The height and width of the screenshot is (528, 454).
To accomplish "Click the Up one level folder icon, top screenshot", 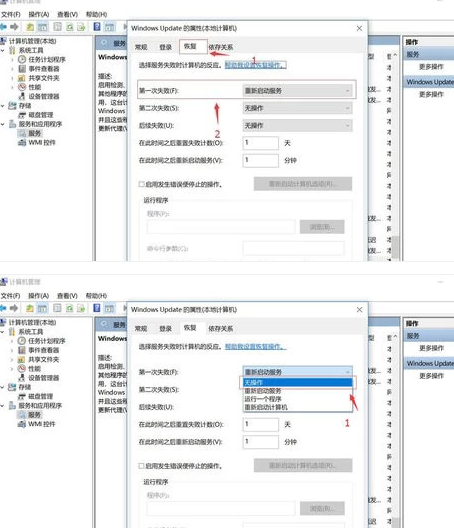I will (30, 27).
